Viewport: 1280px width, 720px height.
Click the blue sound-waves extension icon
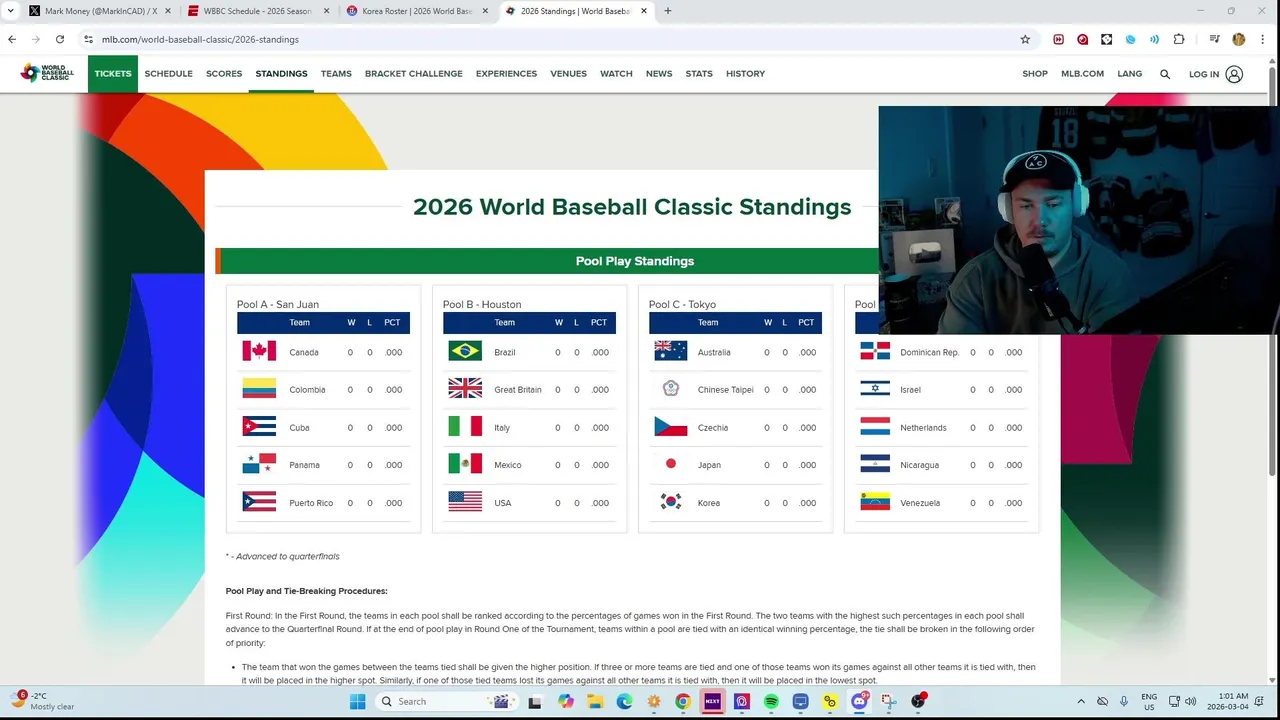tap(1154, 39)
